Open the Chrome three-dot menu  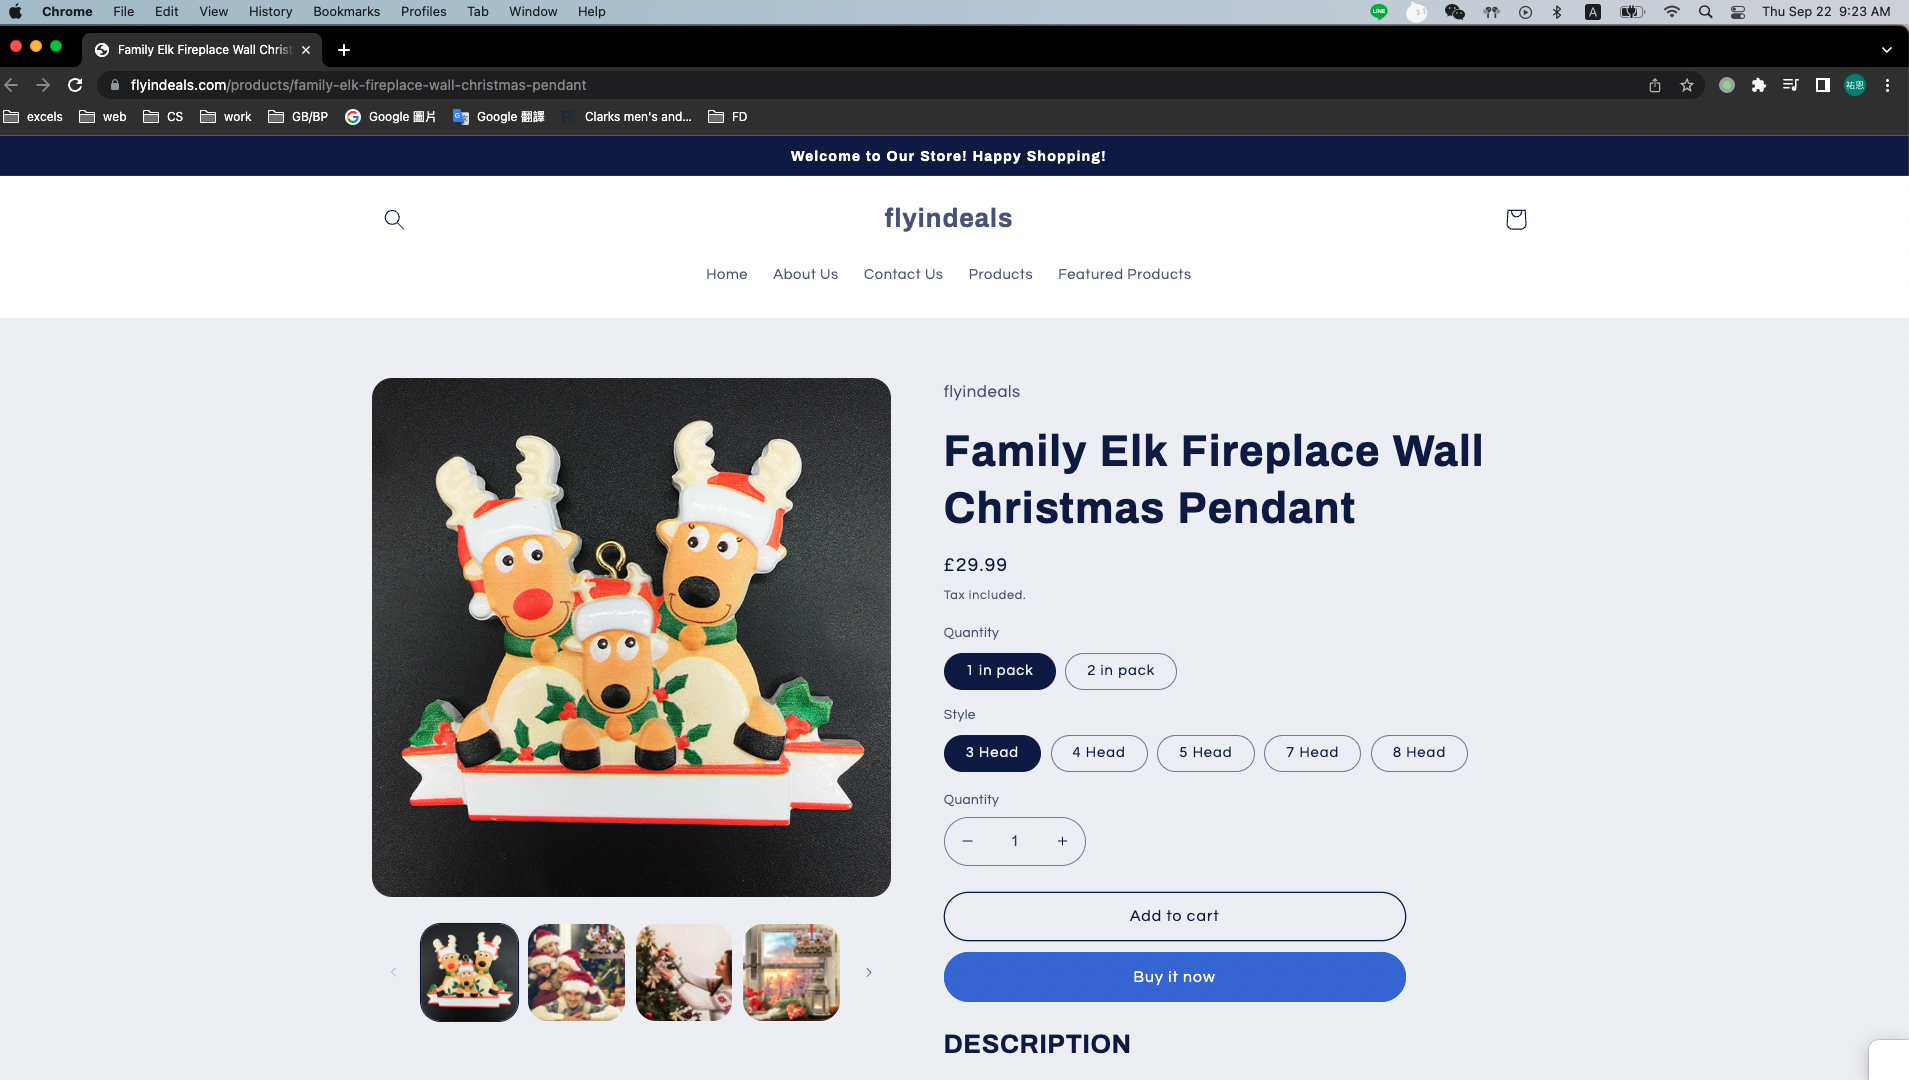coord(1887,85)
